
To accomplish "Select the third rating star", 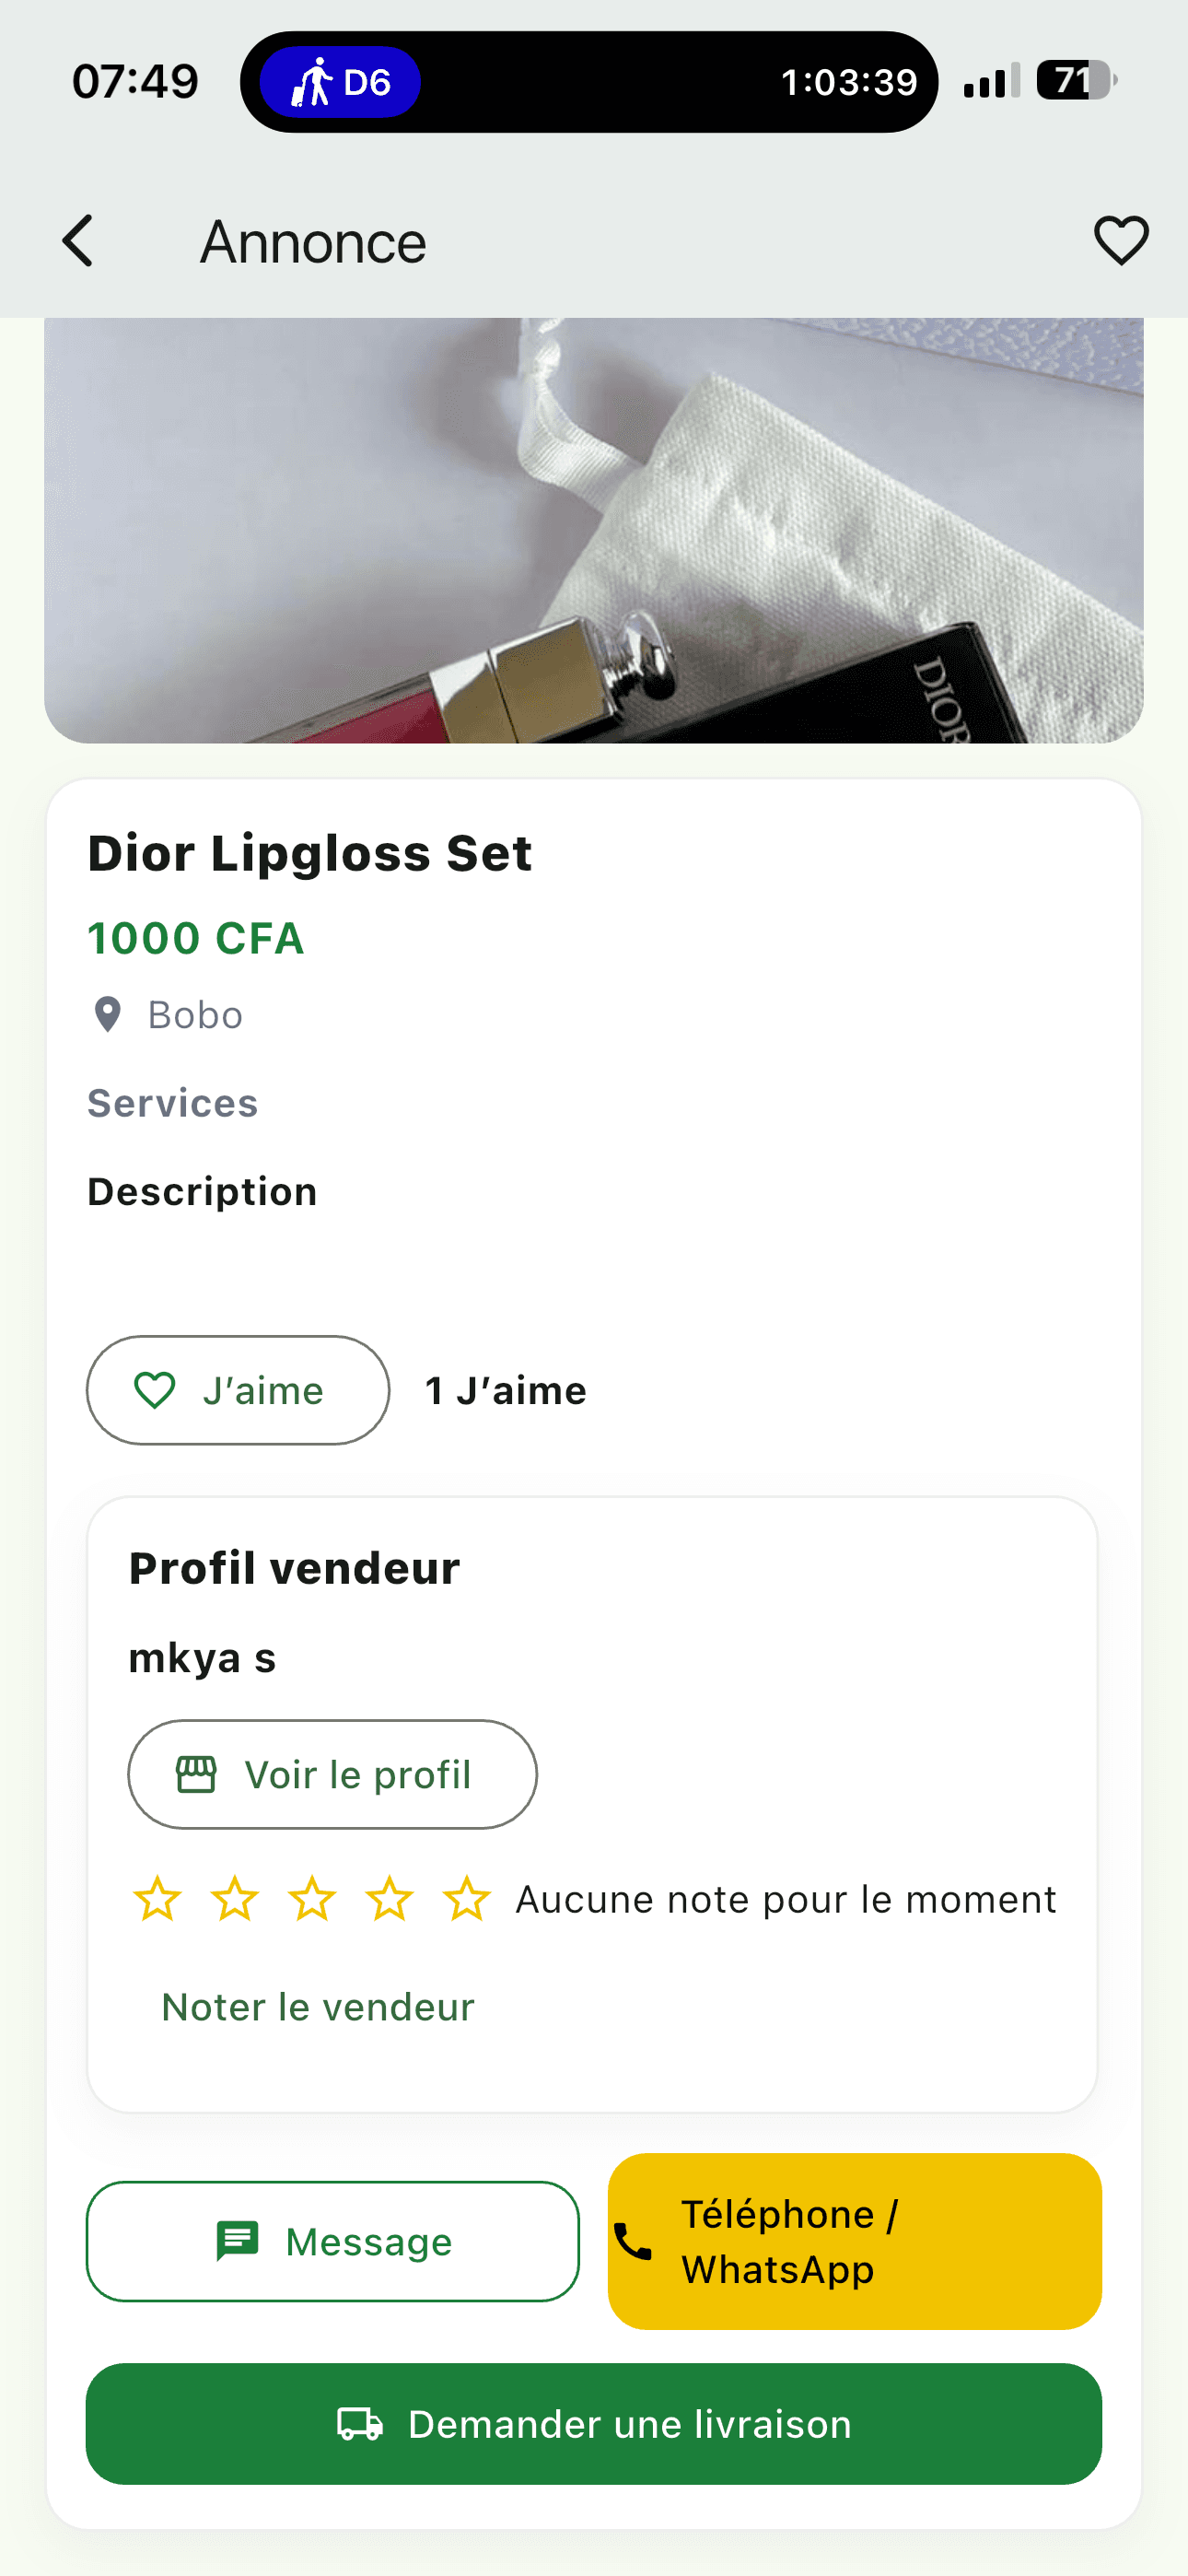I will [x=312, y=1899].
